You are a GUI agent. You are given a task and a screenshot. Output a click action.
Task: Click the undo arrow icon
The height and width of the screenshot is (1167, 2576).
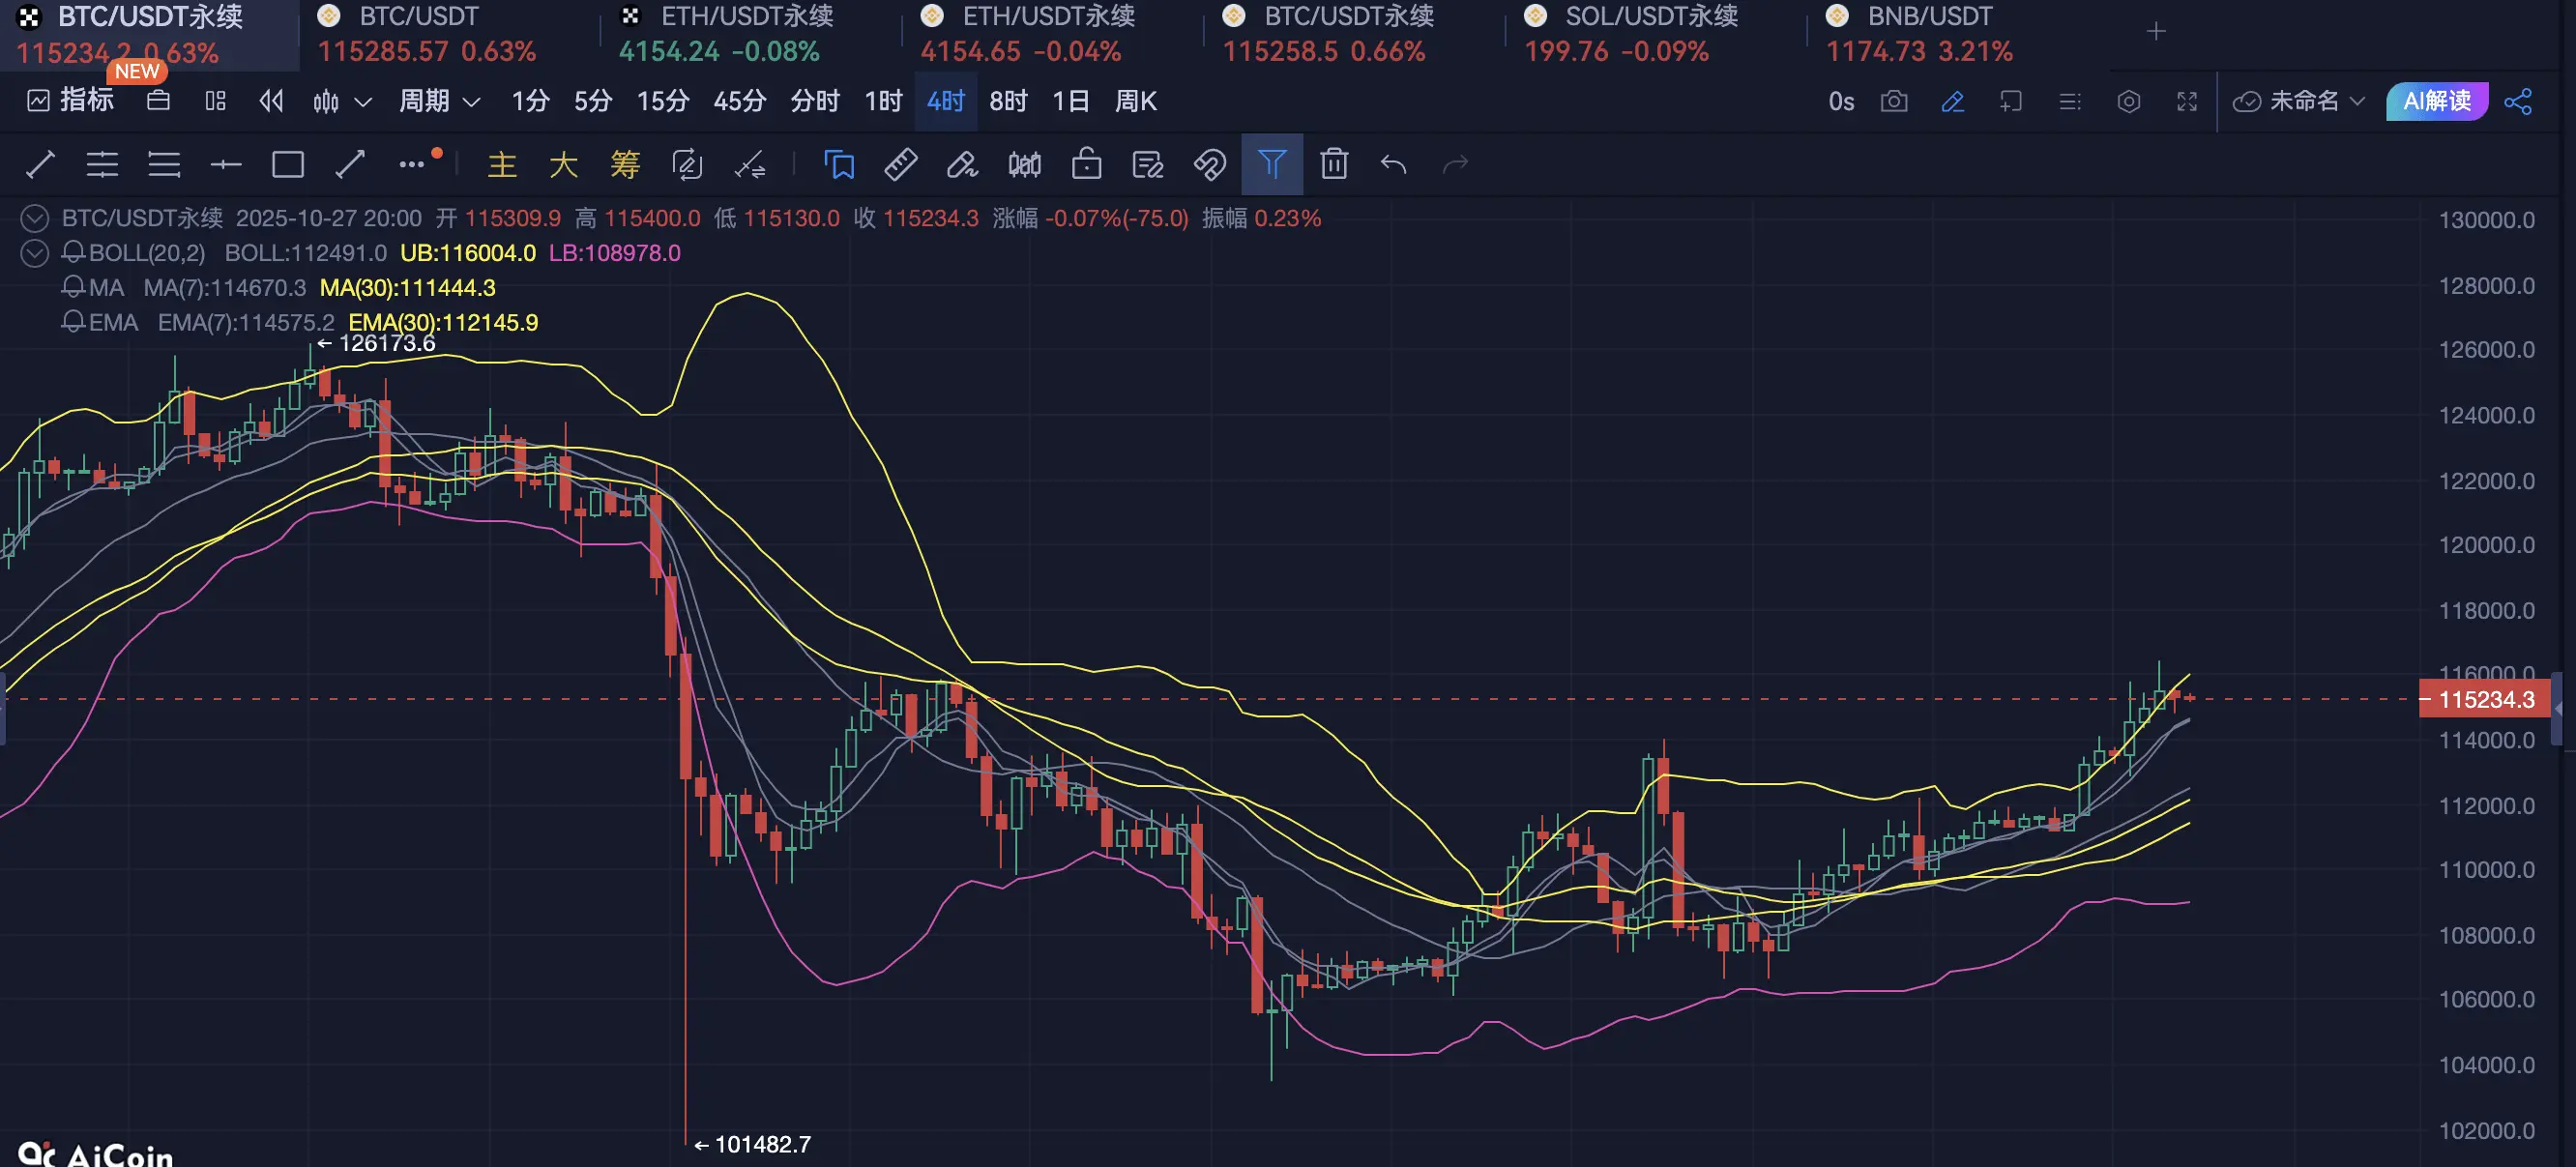pyautogui.click(x=1394, y=164)
